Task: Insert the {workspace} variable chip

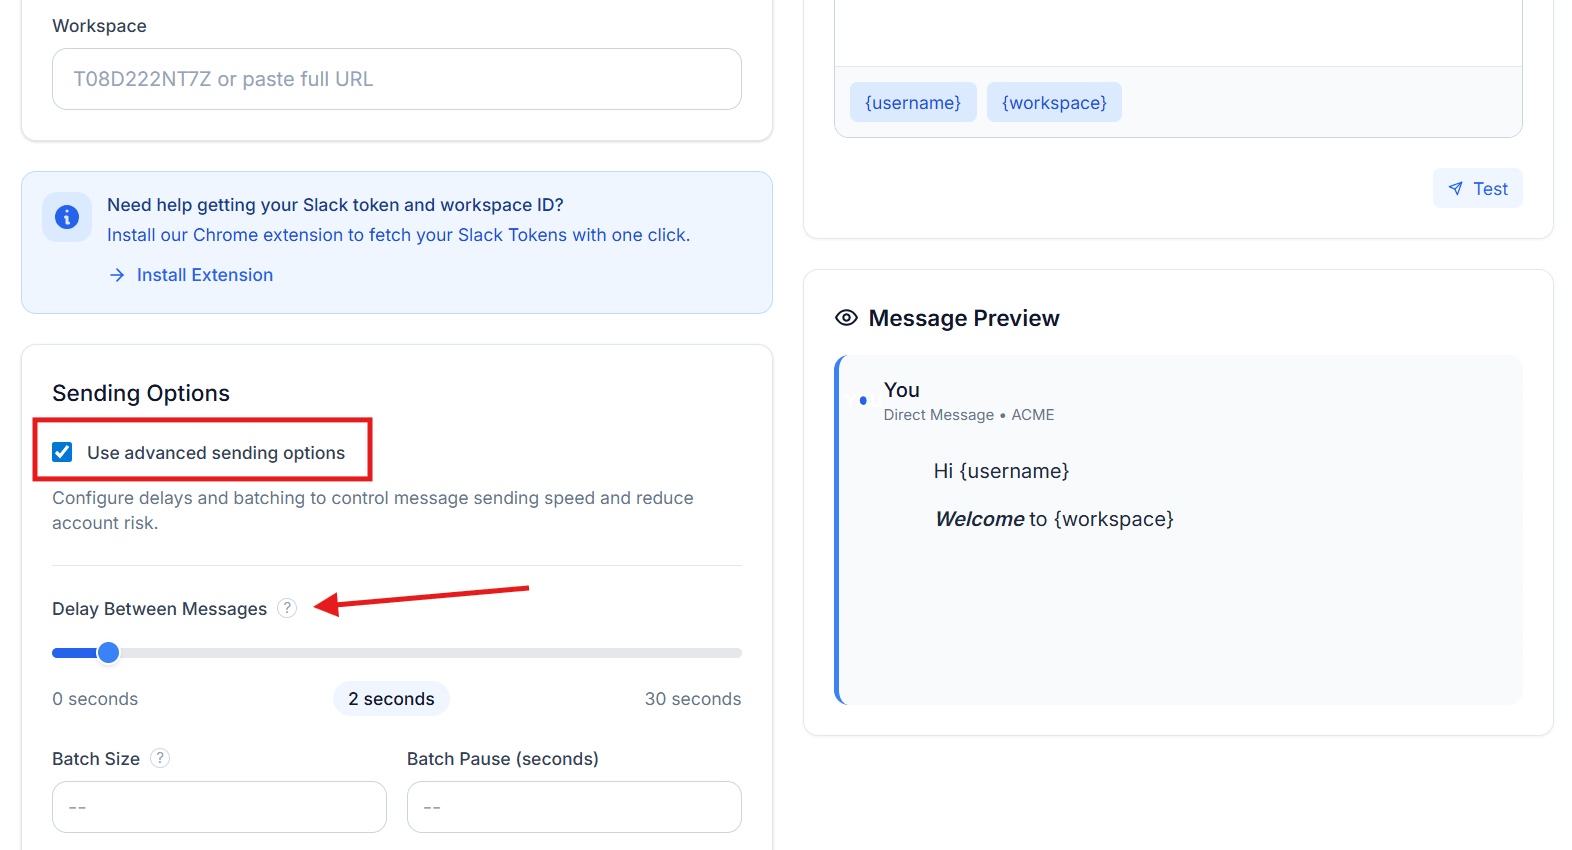Action: click(x=1054, y=103)
